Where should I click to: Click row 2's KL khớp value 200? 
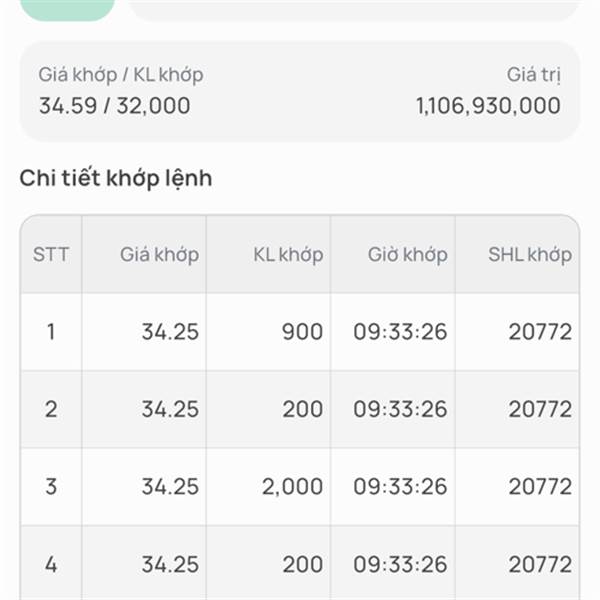[x=302, y=409]
